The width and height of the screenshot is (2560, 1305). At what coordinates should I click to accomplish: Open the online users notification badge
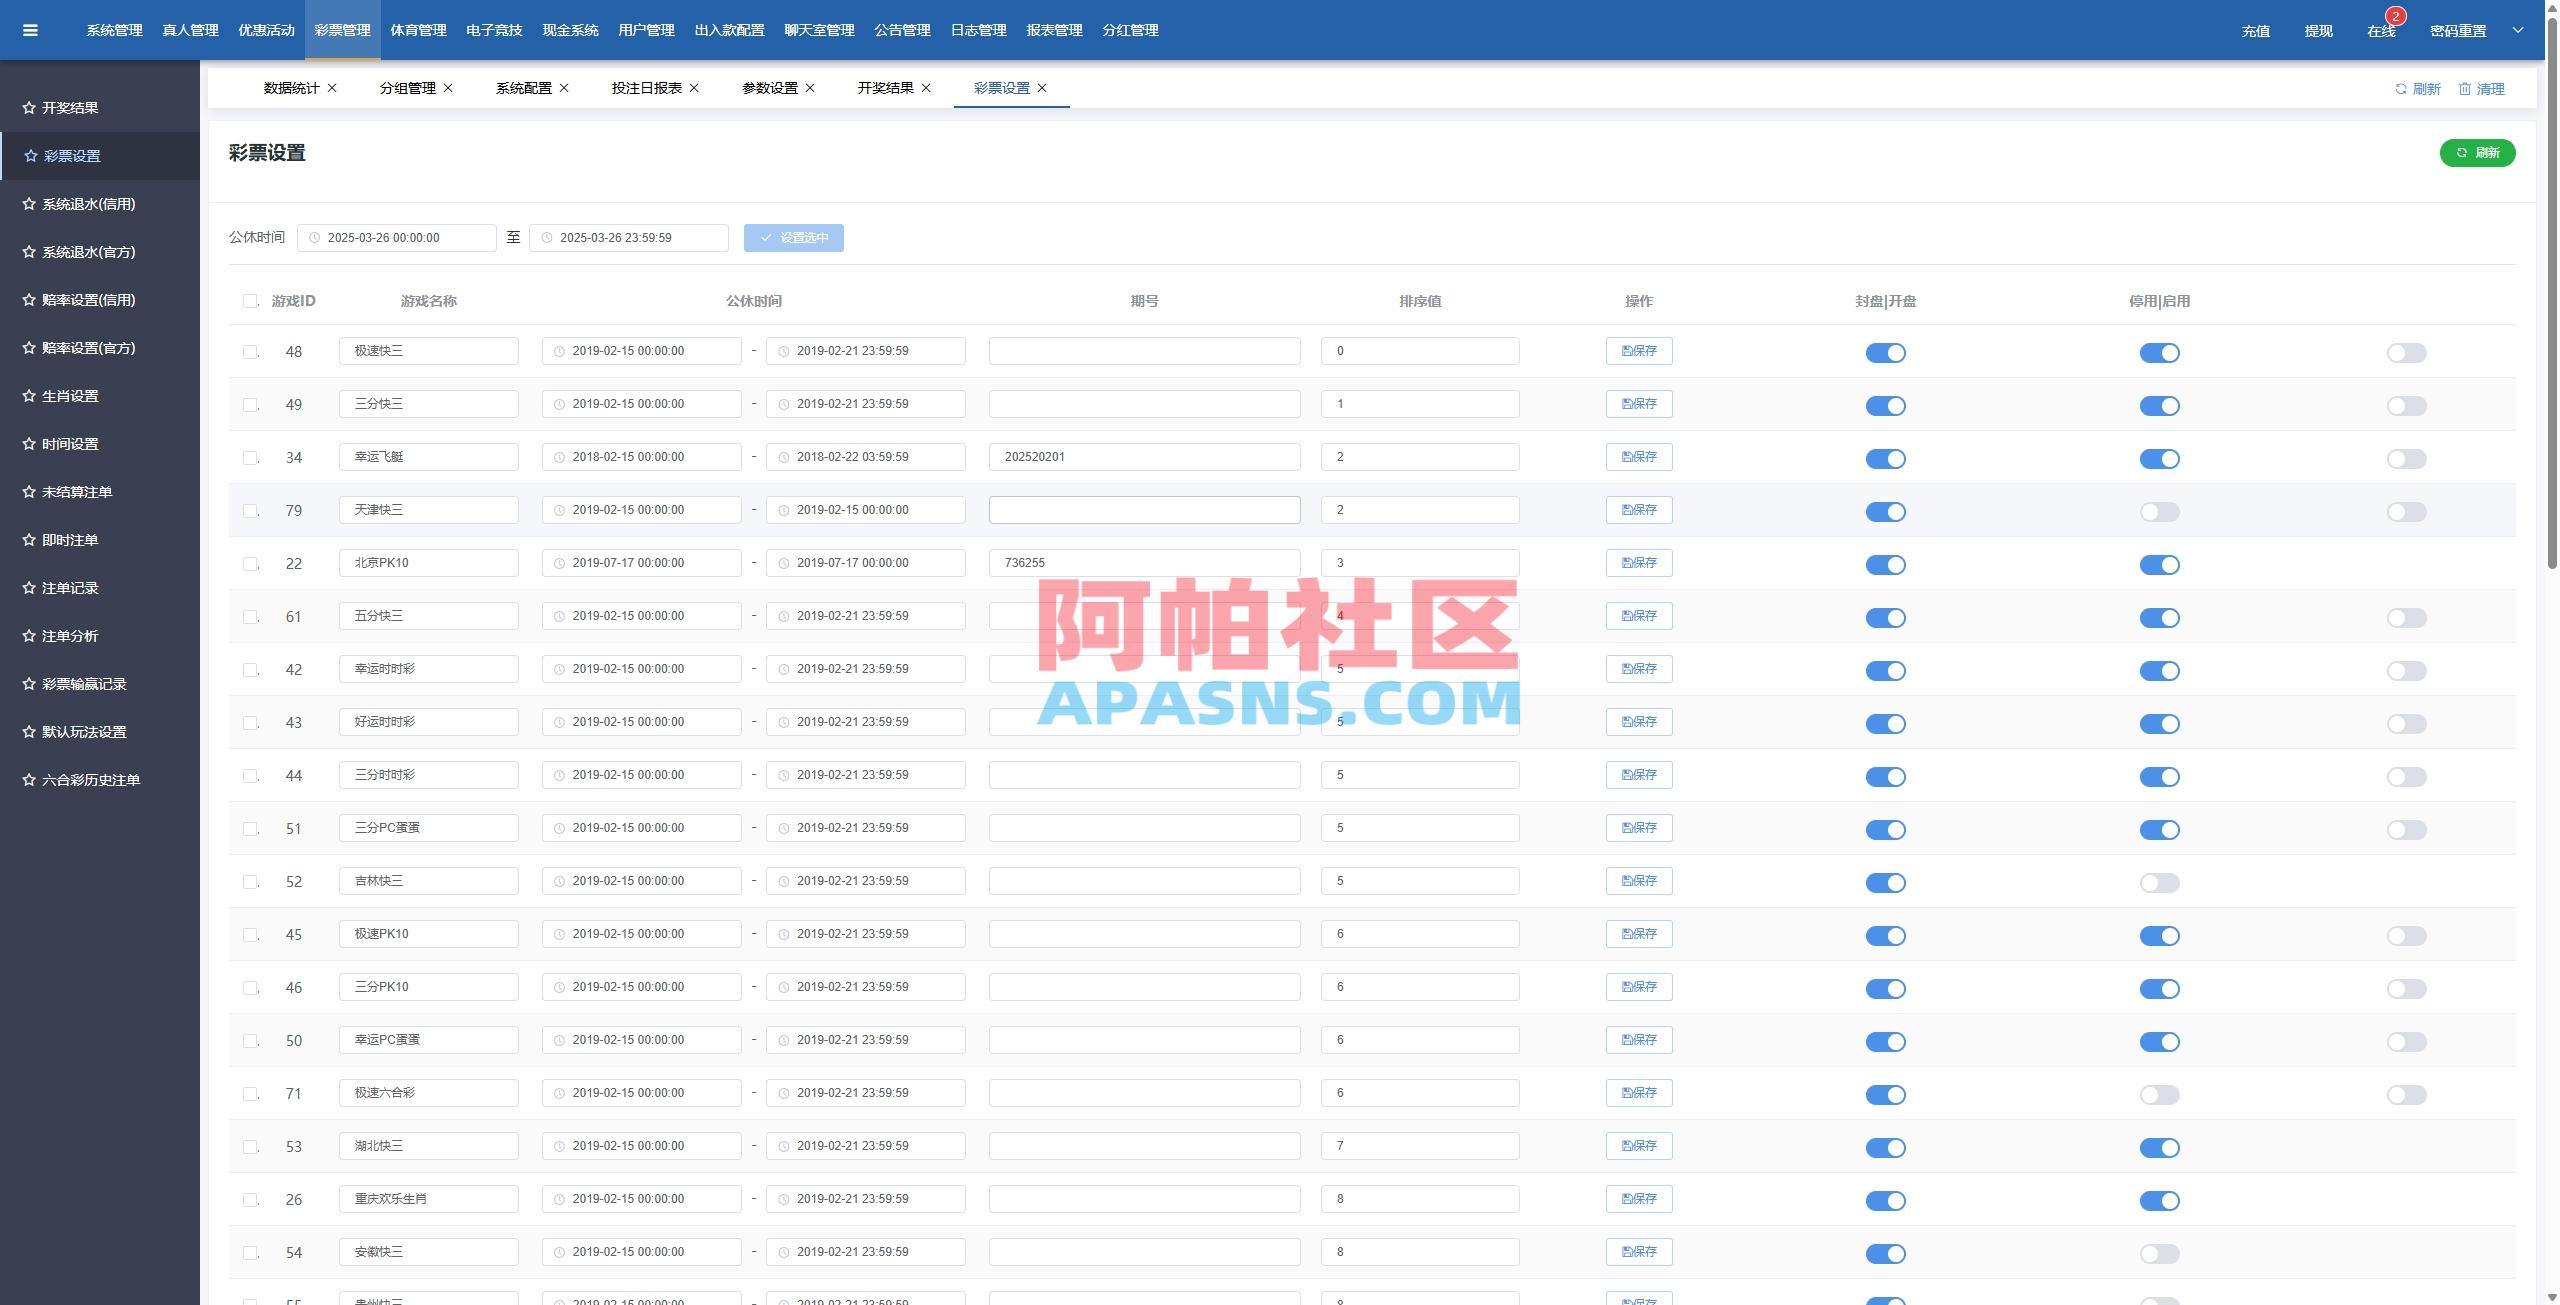(x=2395, y=17)
